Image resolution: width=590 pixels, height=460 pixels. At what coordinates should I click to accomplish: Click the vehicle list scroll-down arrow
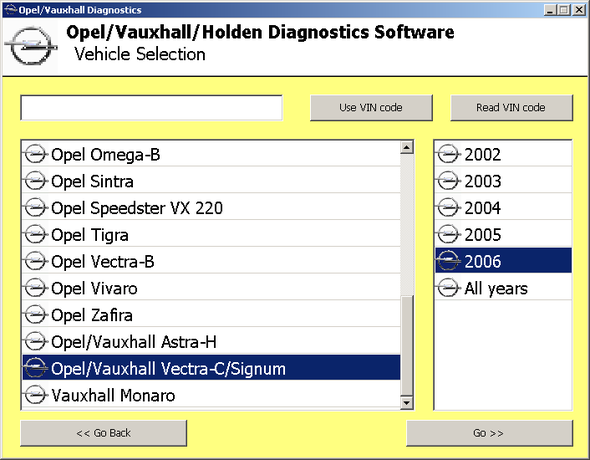pos(407,403)
